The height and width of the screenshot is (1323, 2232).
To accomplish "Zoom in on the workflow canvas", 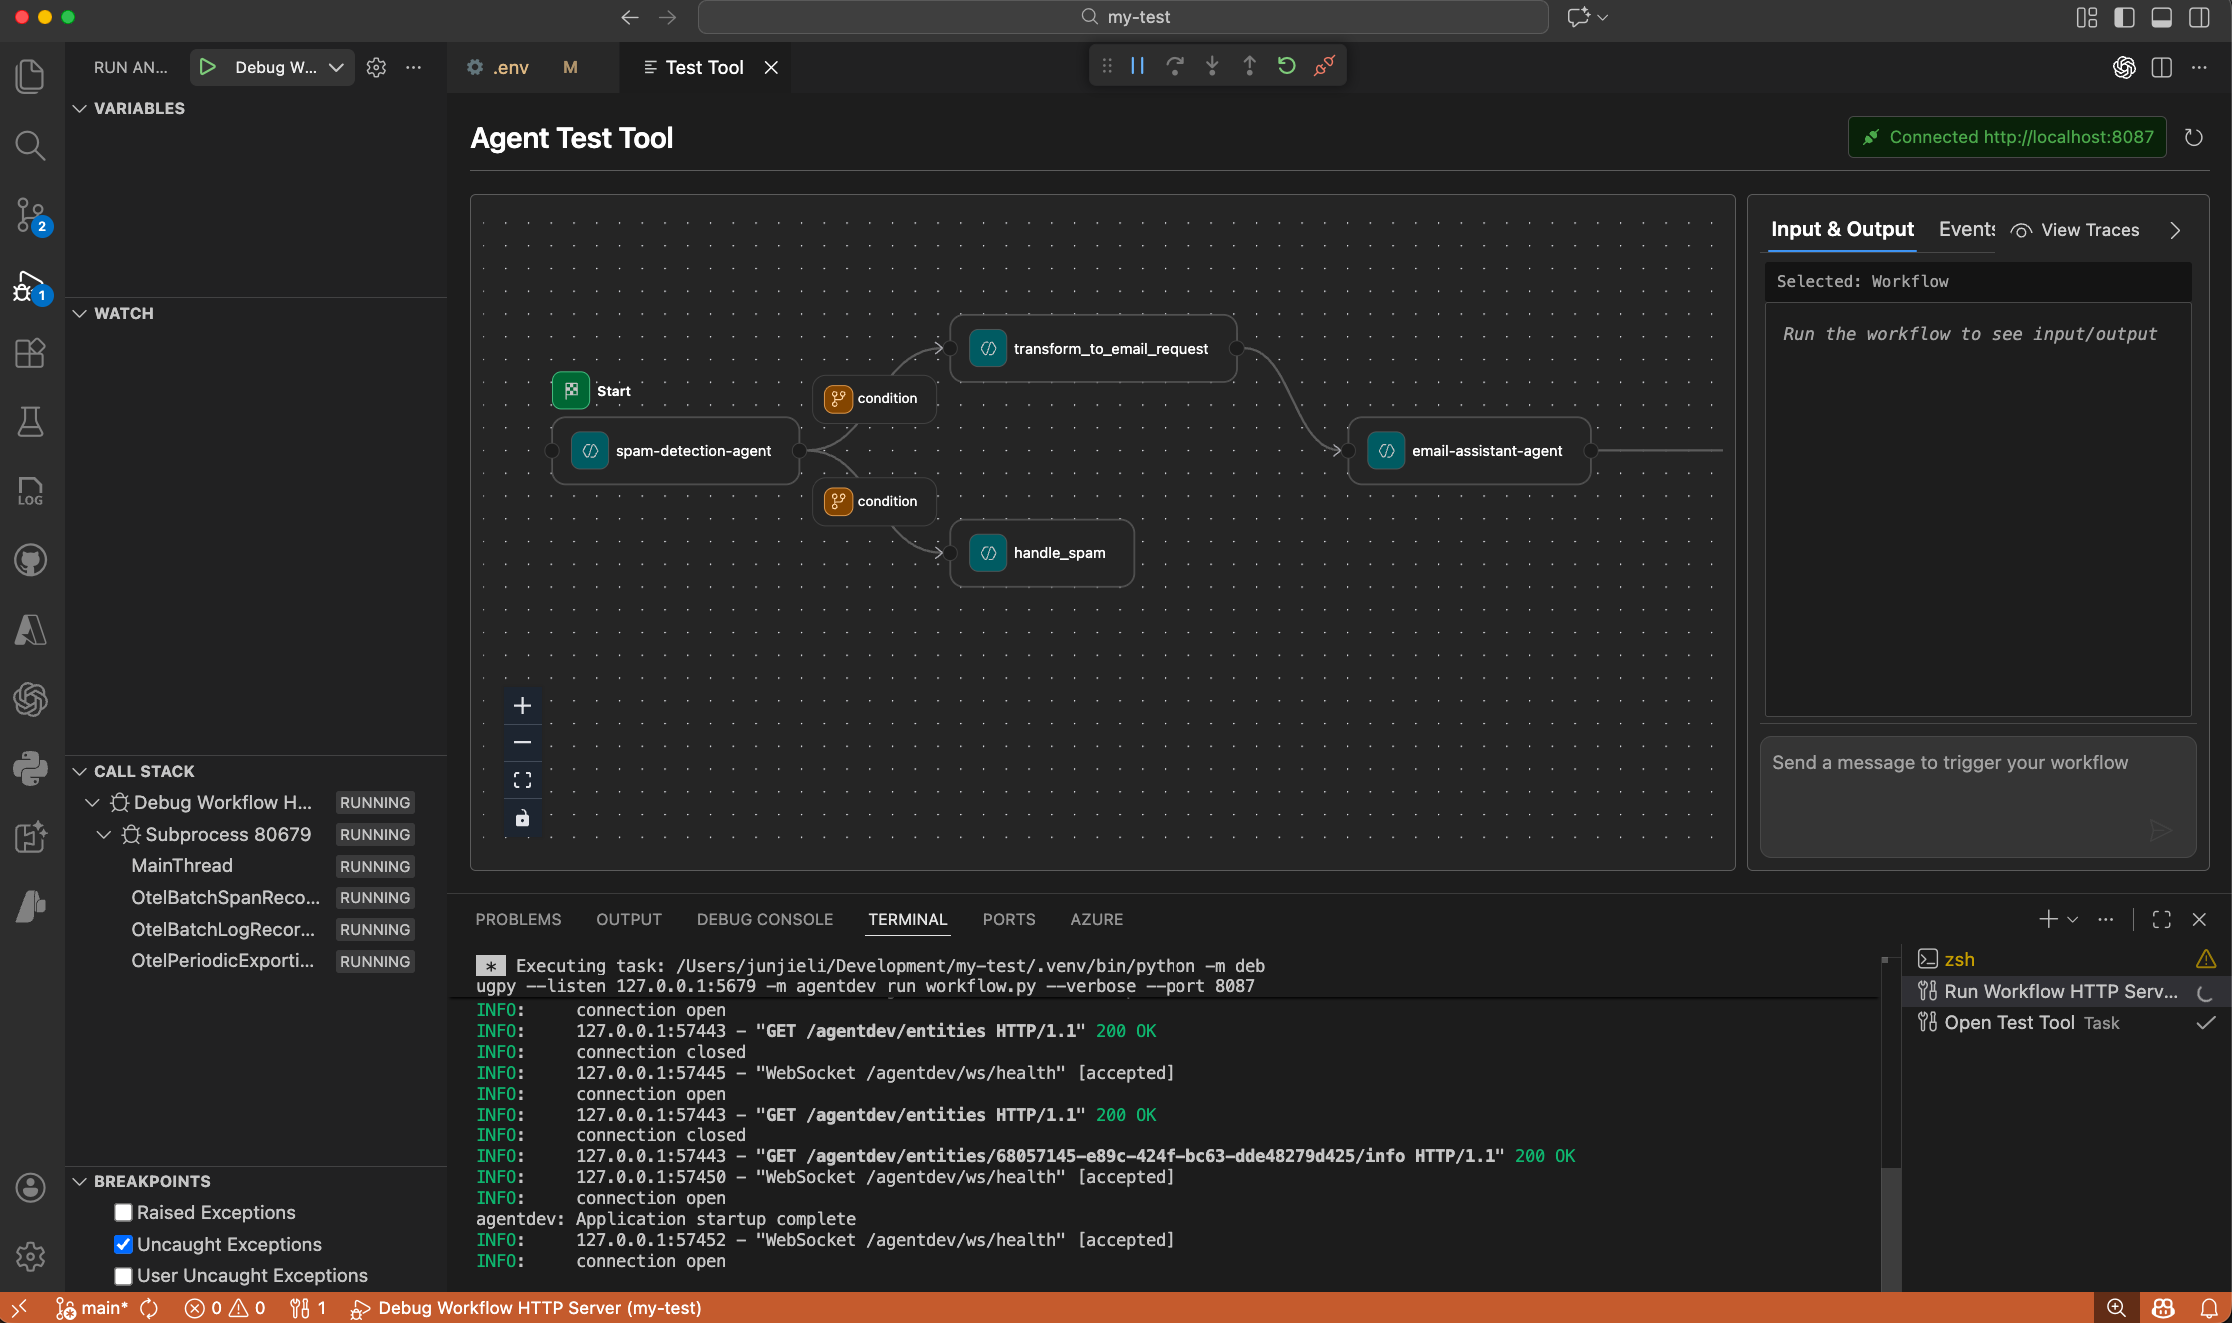I will (522, 705).
